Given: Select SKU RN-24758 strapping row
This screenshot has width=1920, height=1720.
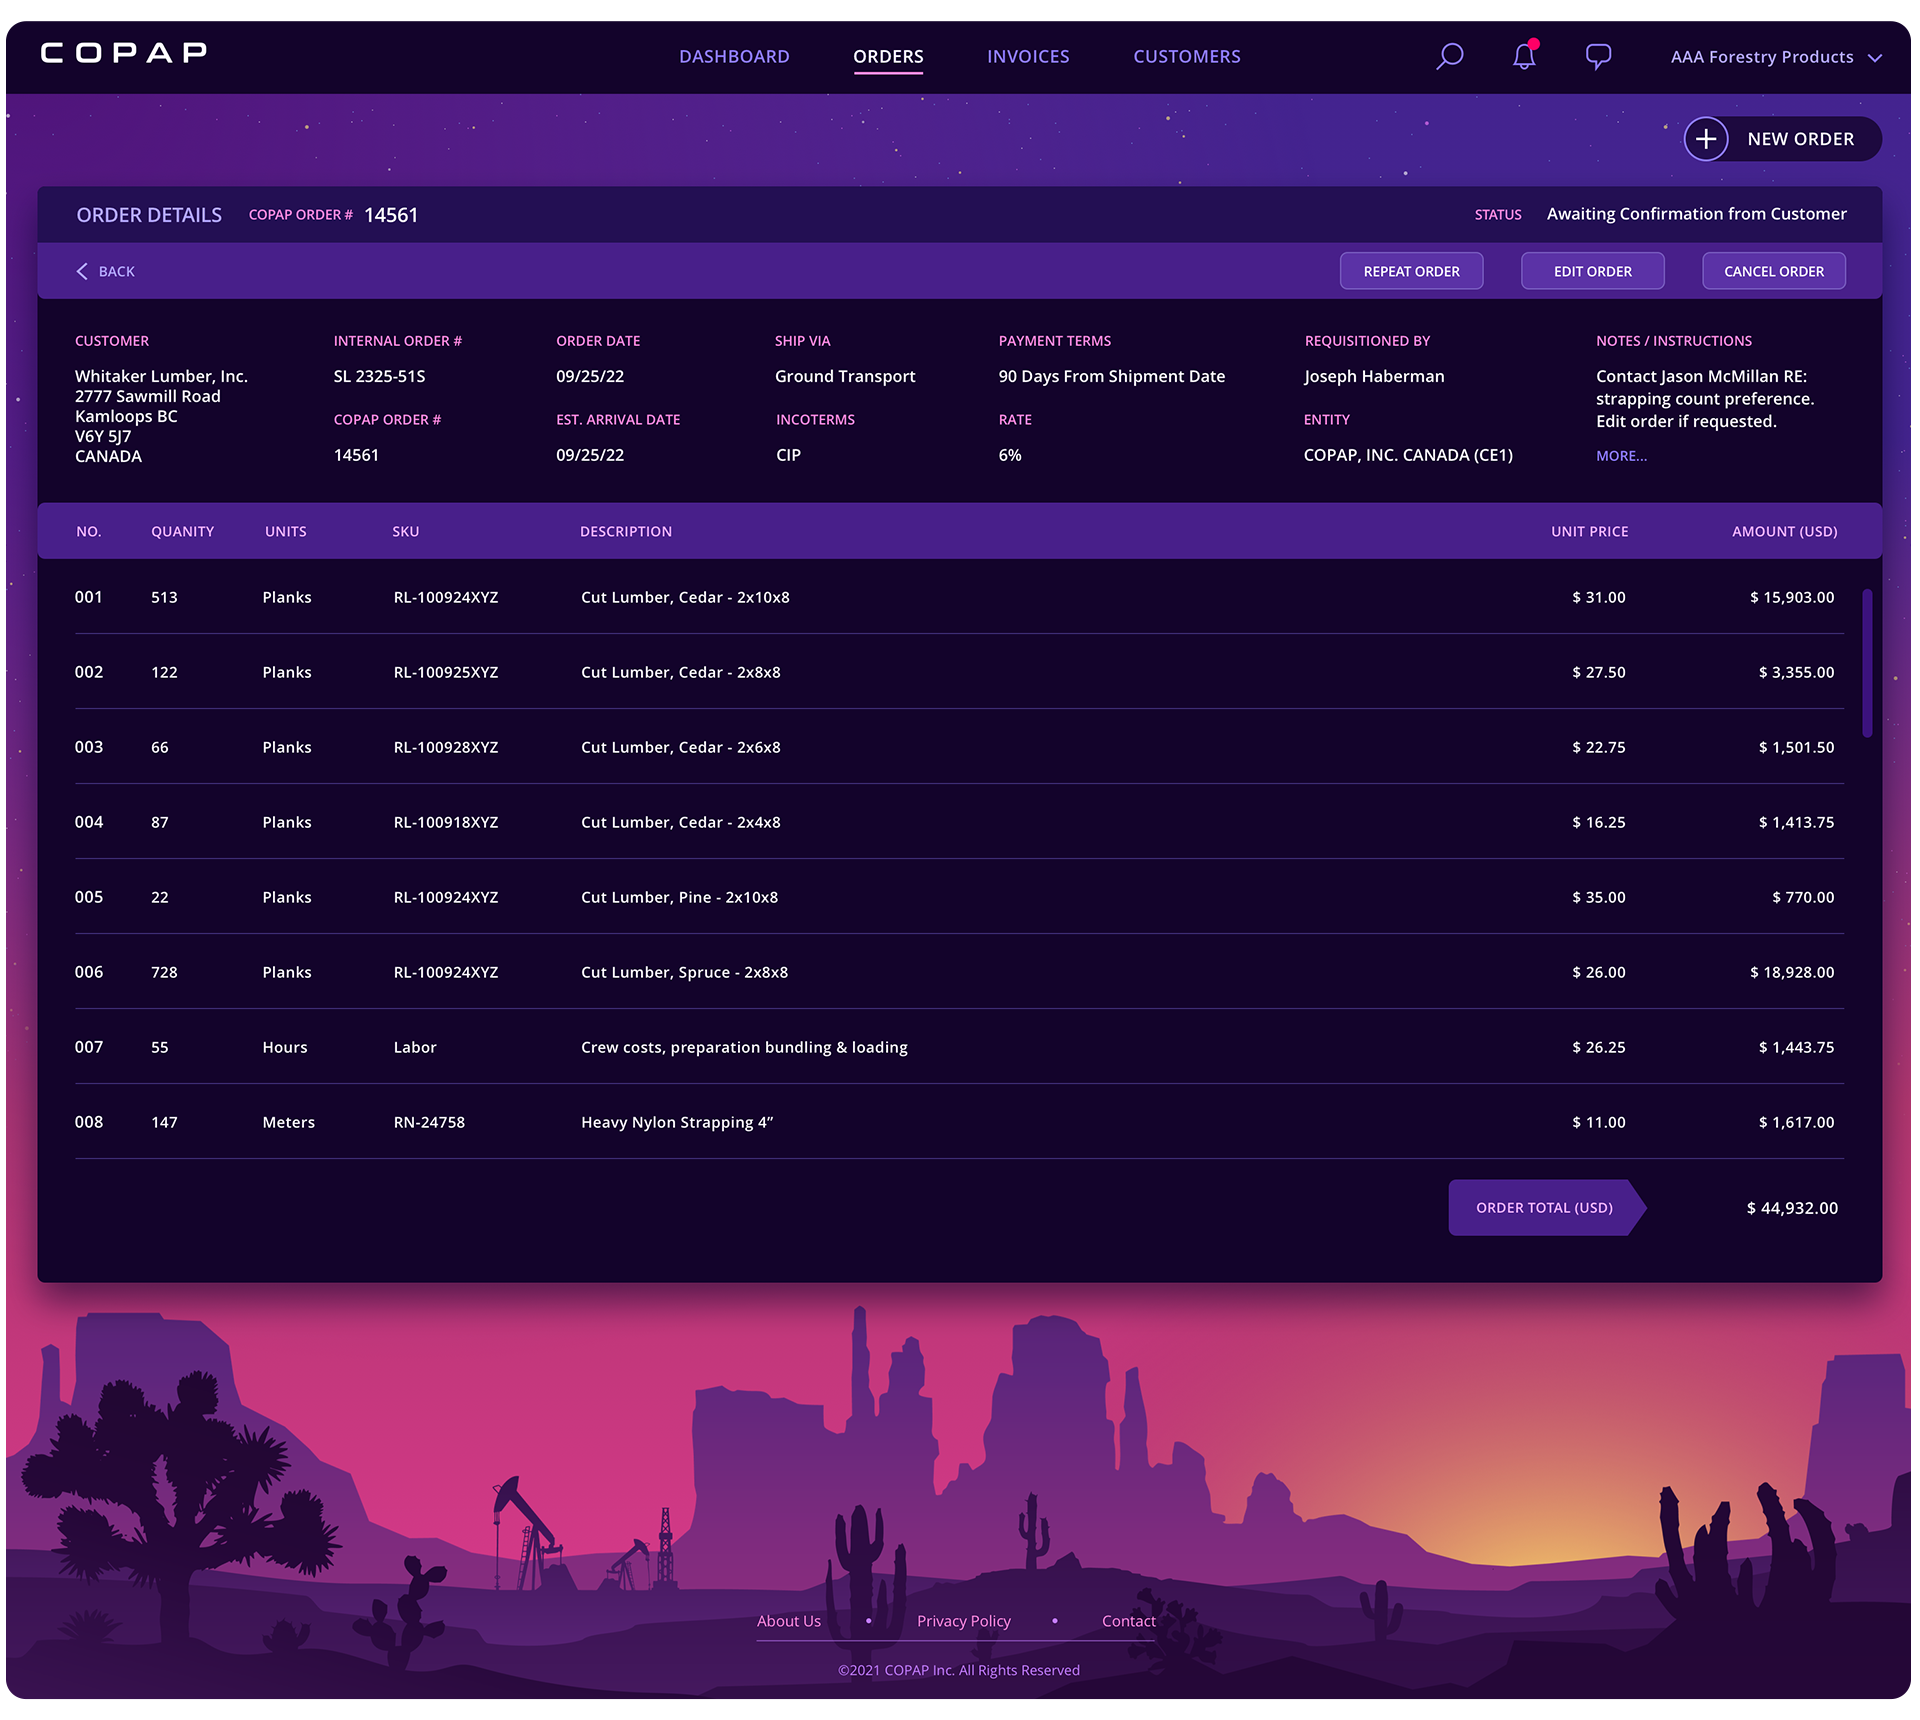Looking at the screenshot, I should (429, 1122).
